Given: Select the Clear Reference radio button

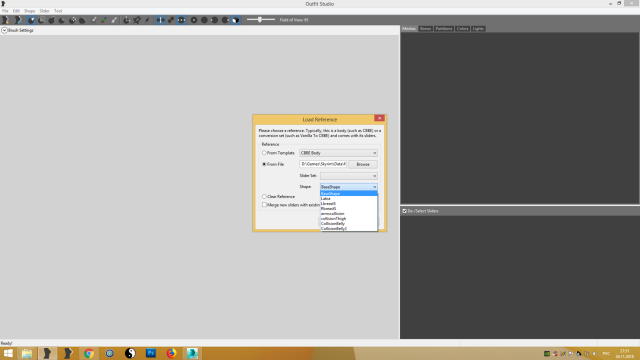Looking at the screenshot, I should pyautogui.click(x=264, y=196).
